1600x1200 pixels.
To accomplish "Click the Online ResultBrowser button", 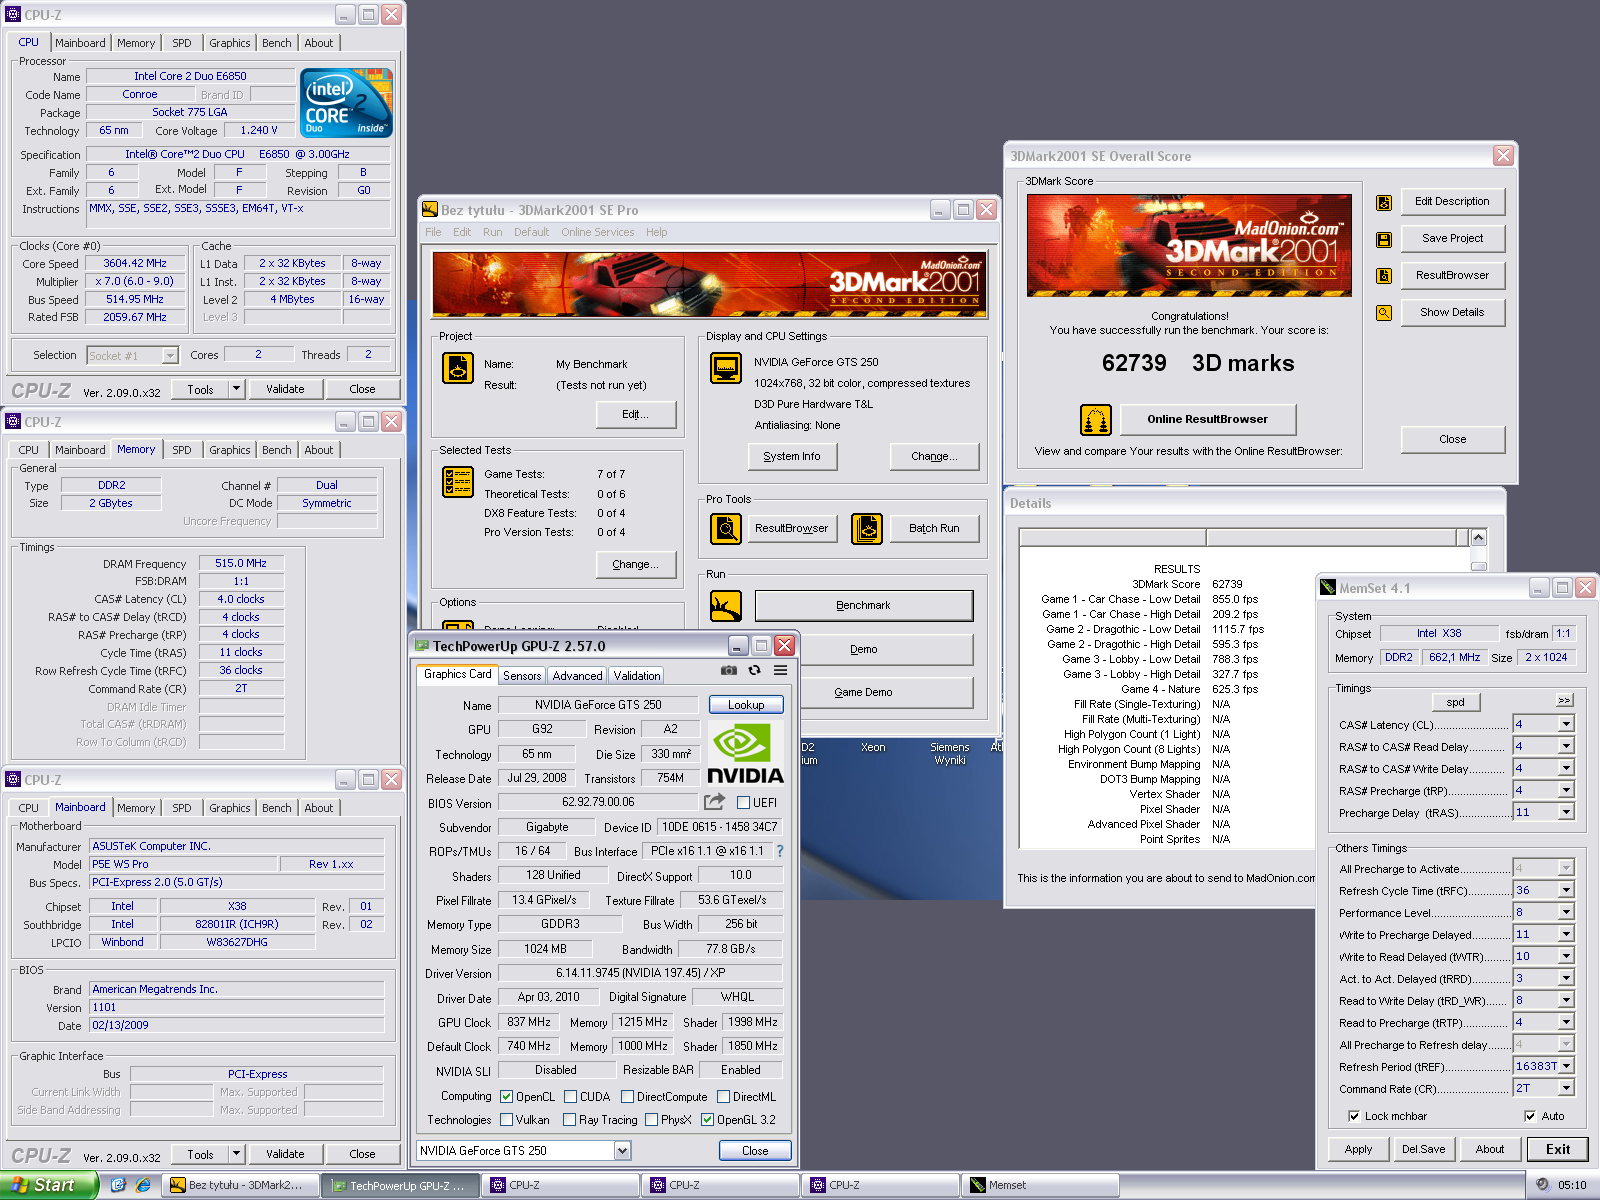I will tap(1207, 419).
